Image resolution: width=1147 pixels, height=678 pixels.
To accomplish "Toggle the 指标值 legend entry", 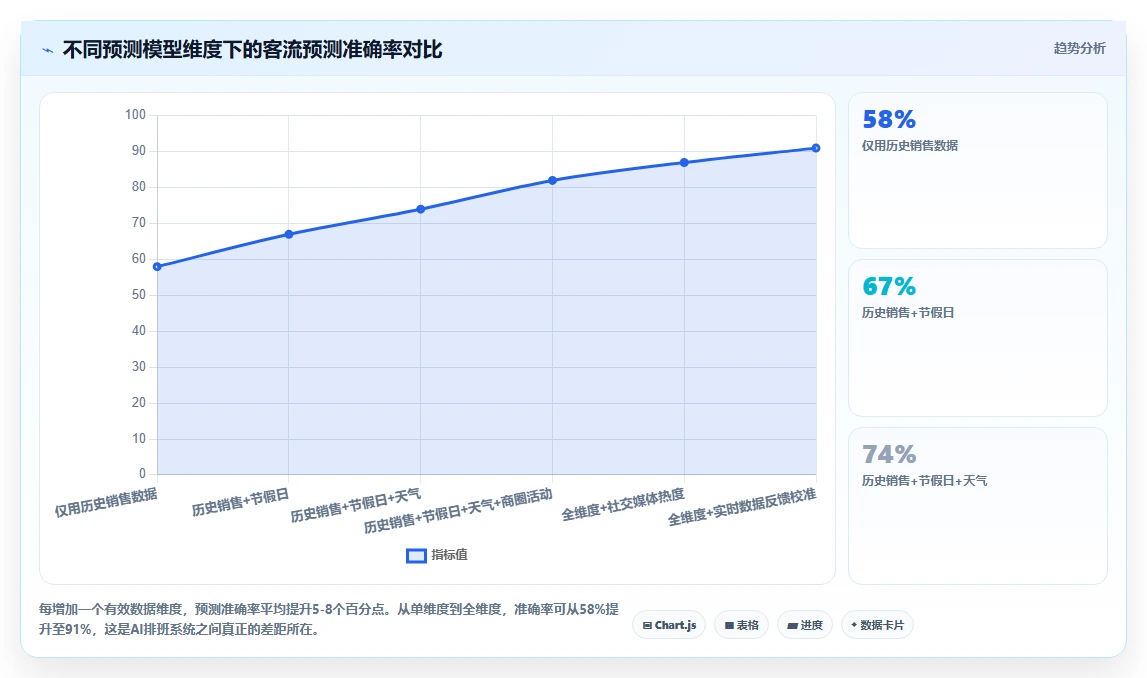I will (437, 555).
